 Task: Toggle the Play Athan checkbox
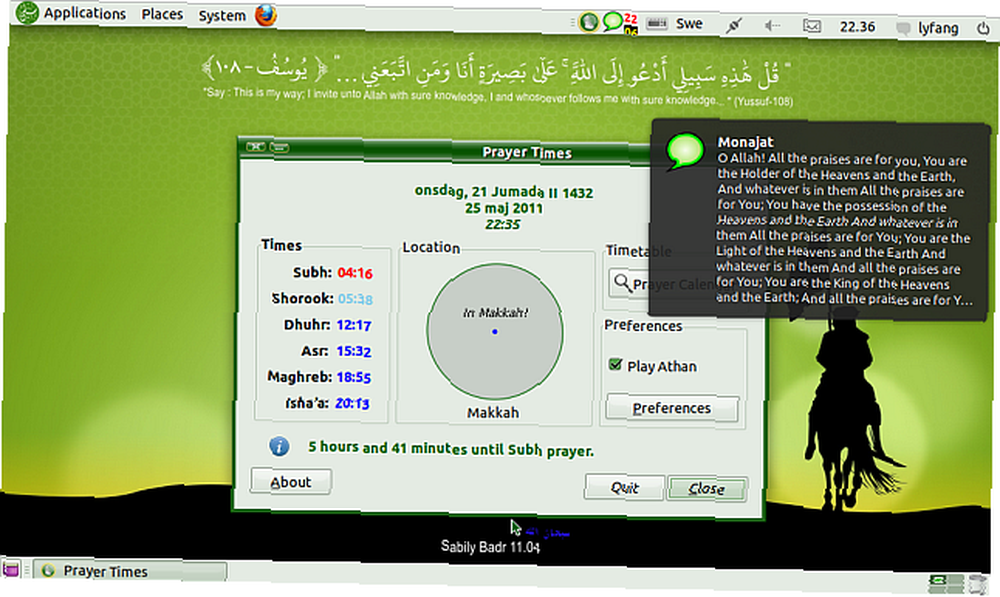pos(615,365)
